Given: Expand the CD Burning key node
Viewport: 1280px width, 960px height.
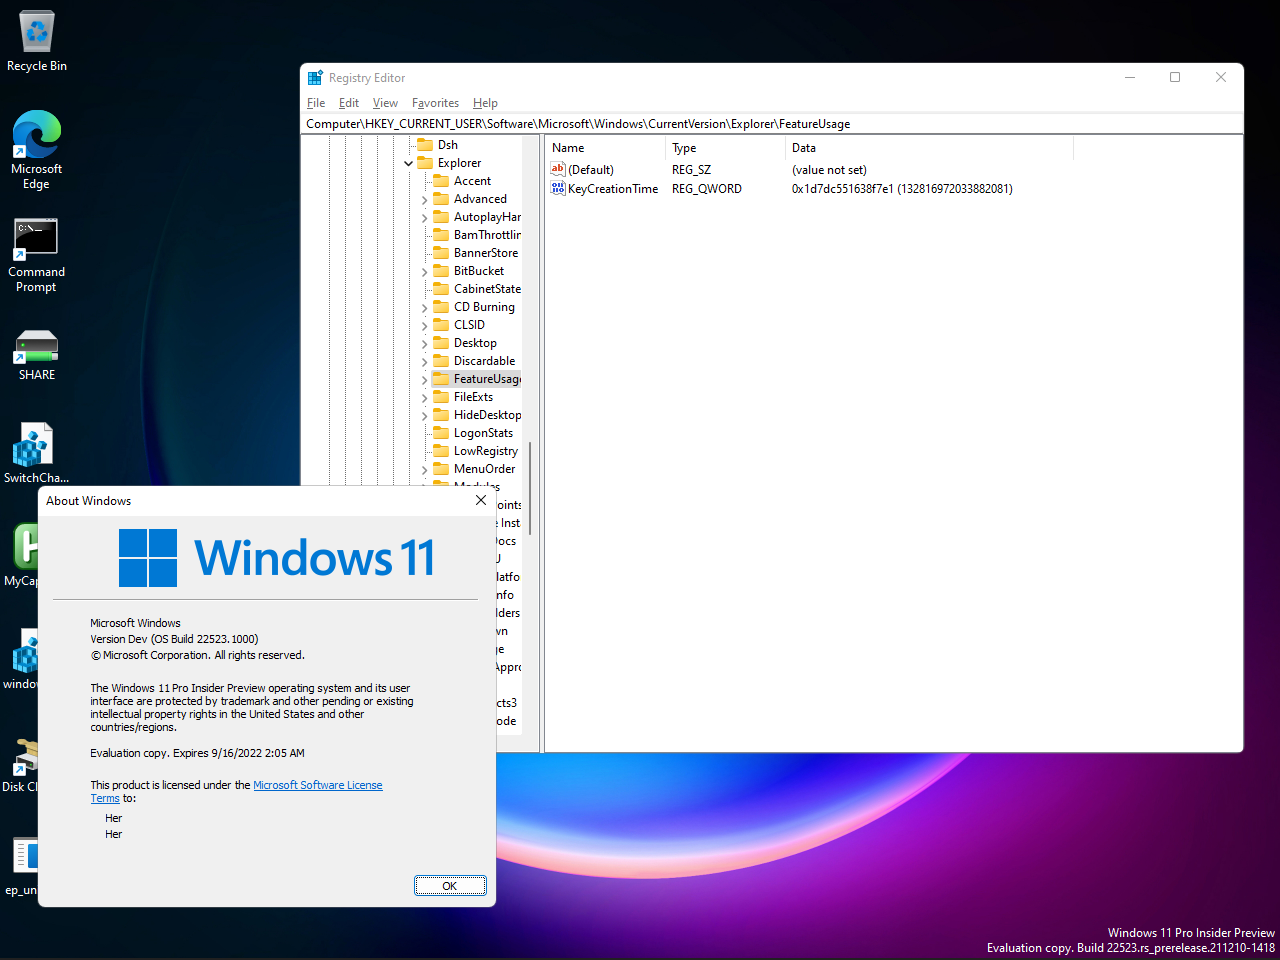Looking at the screenshot, I should [424, 308].
